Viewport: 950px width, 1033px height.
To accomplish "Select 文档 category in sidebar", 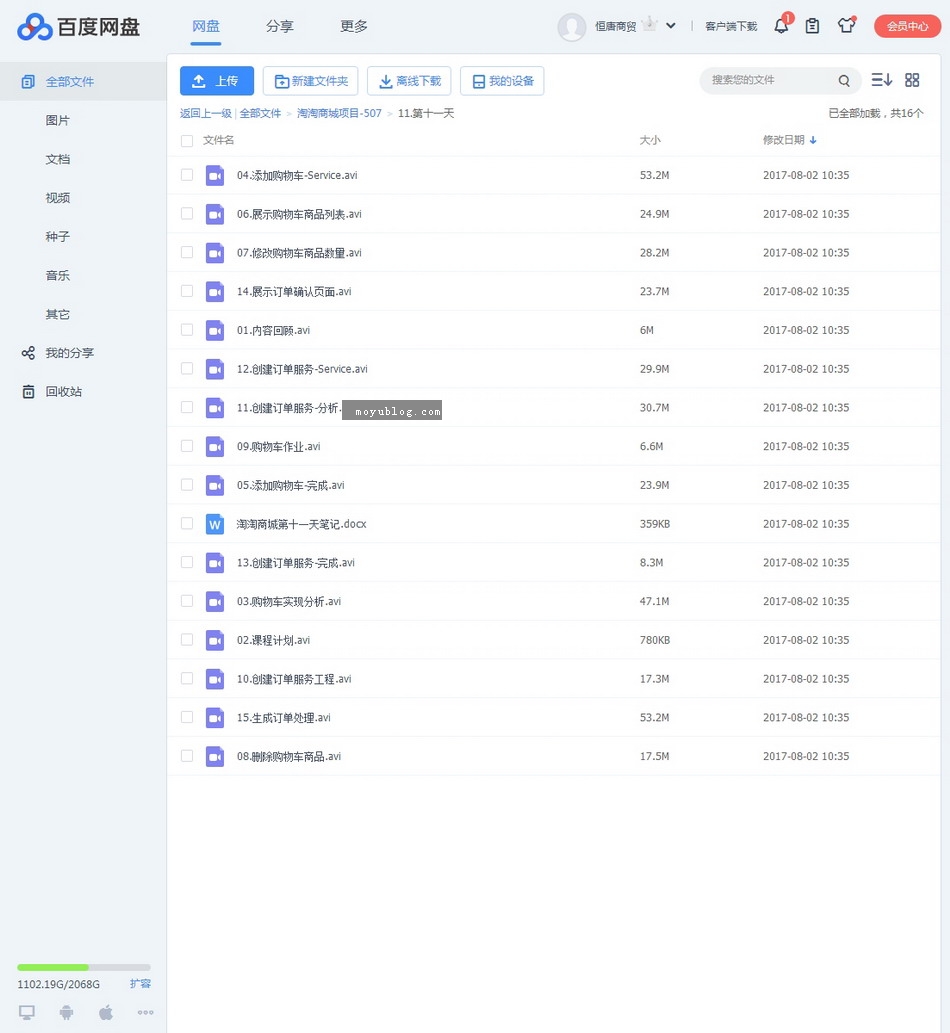I will coord(58,159).
